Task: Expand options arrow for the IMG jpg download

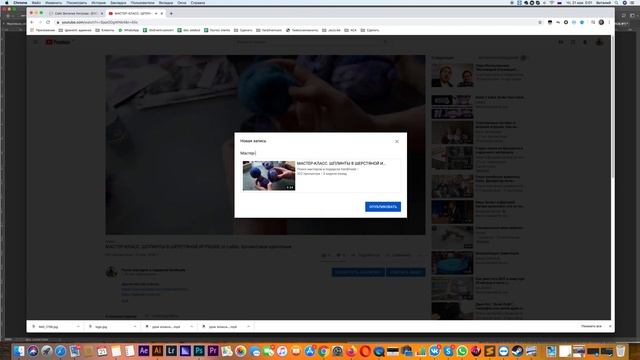Action: 78,327
